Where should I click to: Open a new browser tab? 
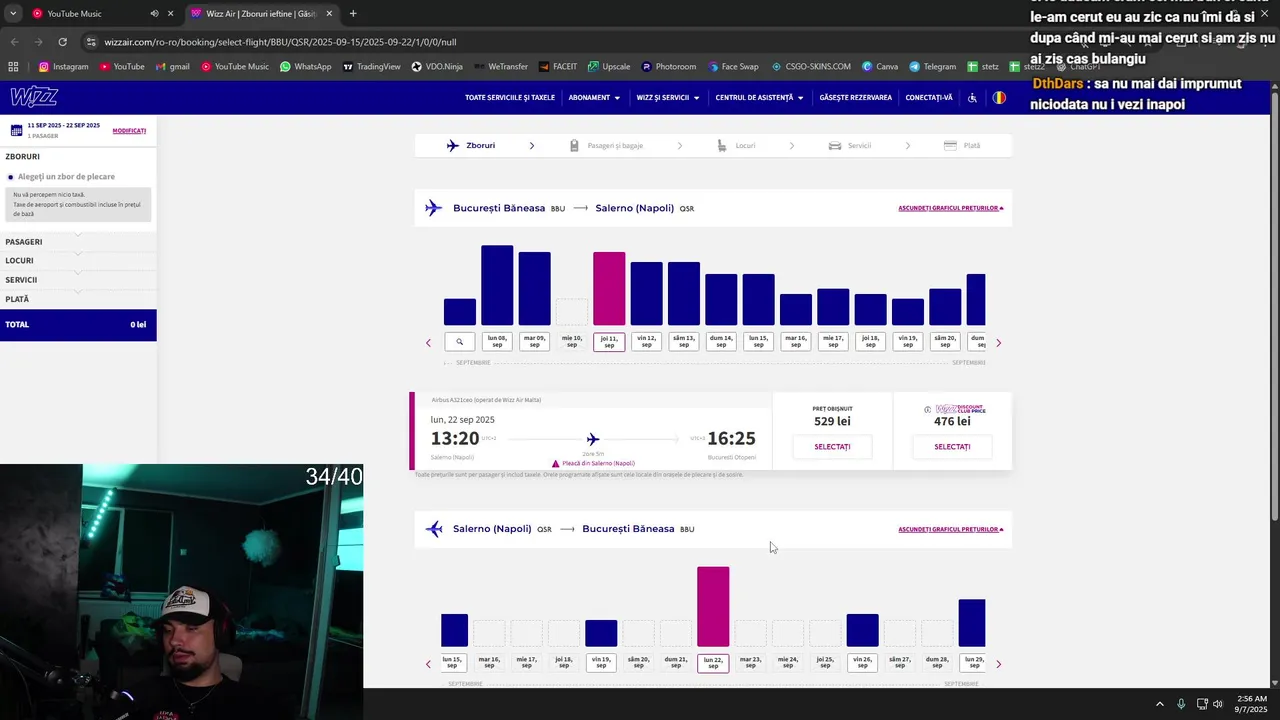pyautogui.click(x=353, y=14)
